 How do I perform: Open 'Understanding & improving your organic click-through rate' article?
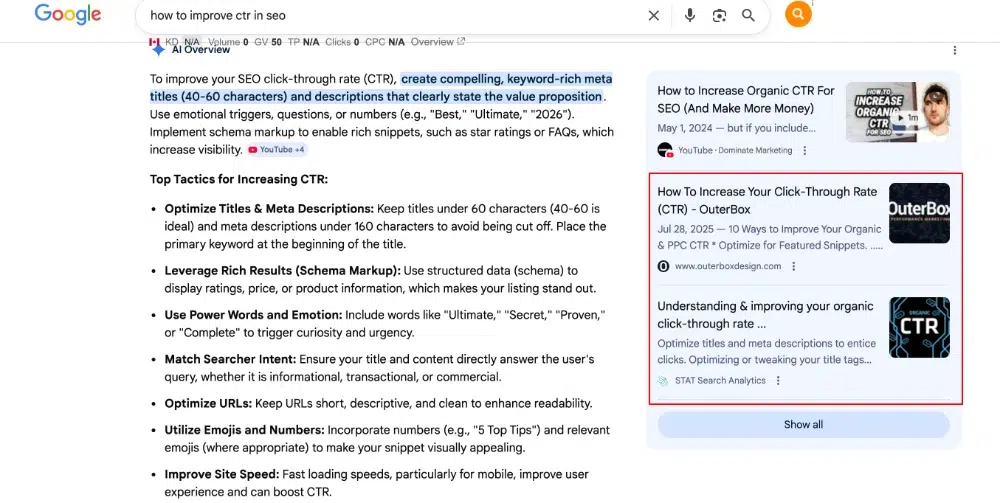[x=765, y=315]
